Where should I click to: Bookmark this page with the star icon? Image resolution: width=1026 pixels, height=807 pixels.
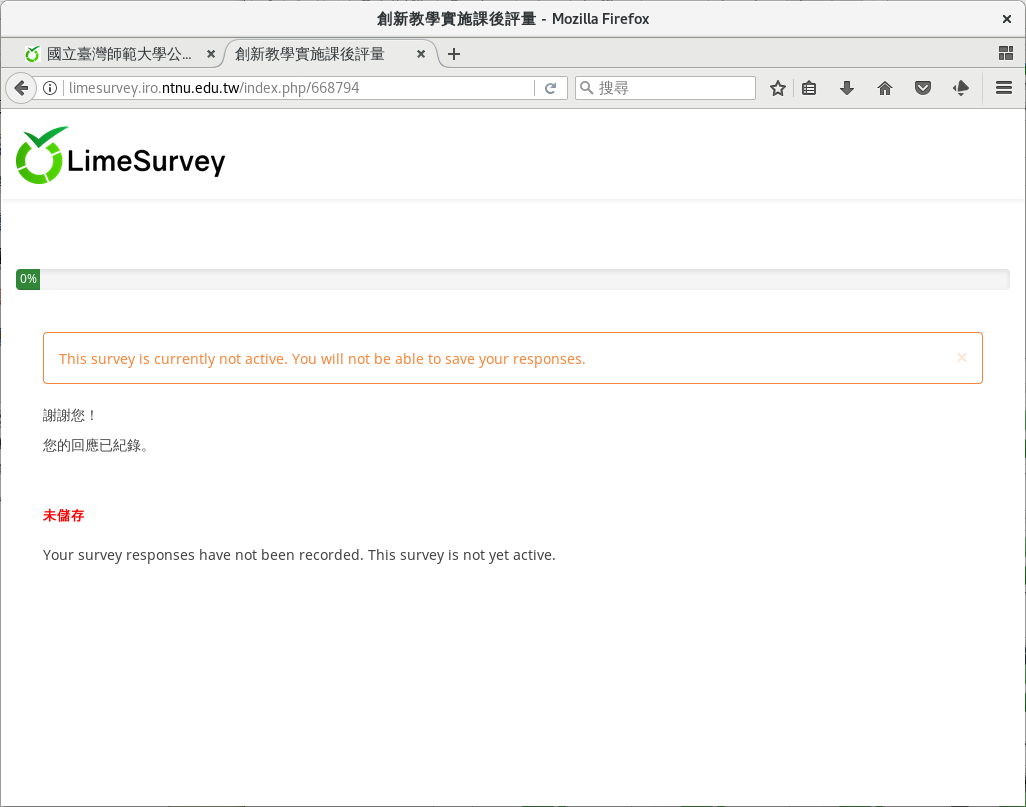click(777, 88)
